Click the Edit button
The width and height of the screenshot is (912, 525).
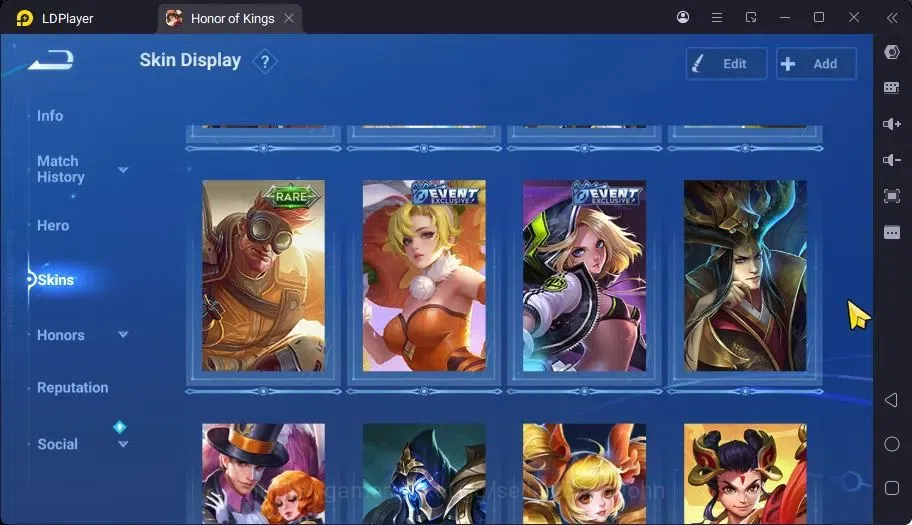pos(726,63)
